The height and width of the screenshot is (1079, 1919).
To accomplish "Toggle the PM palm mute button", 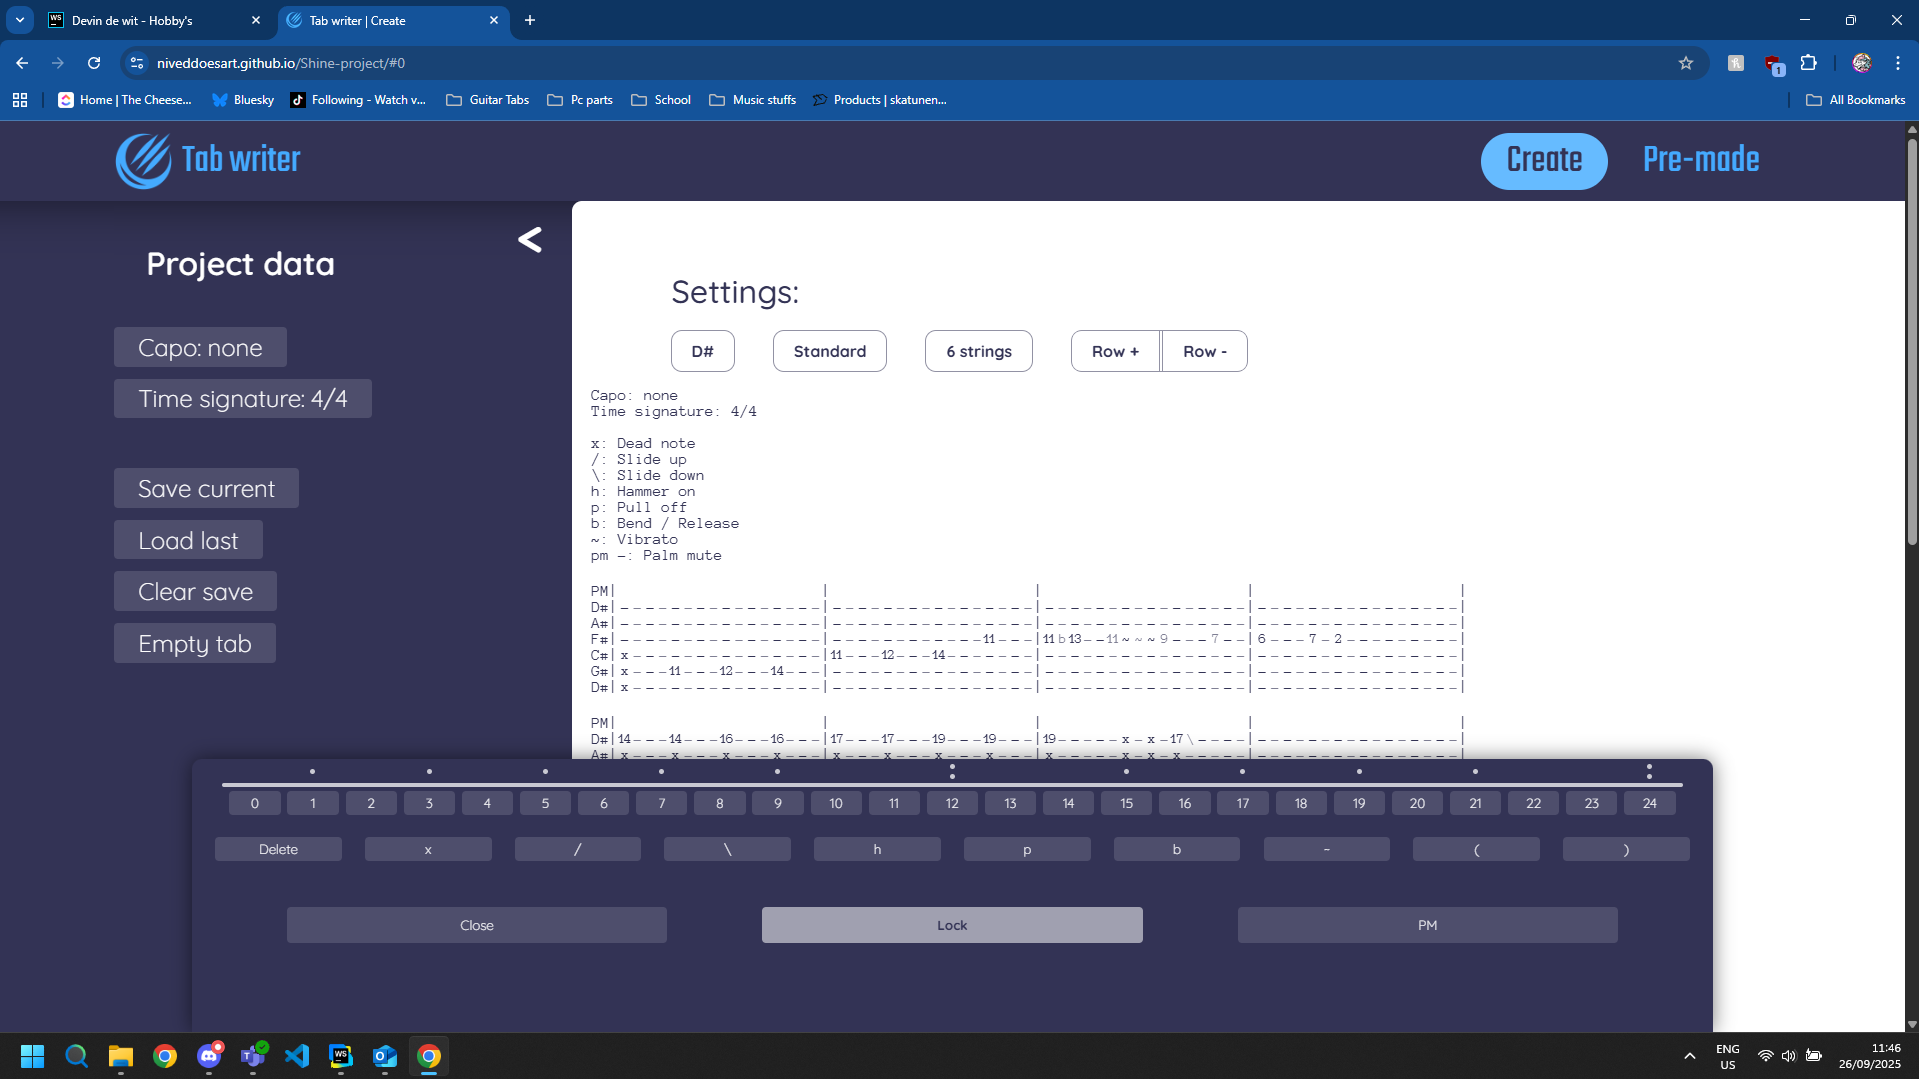I will [1427, 925].
